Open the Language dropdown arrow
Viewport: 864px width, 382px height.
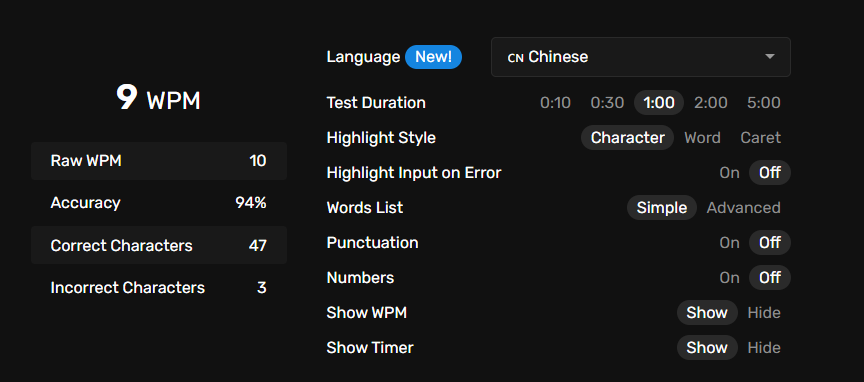[770, 57]
